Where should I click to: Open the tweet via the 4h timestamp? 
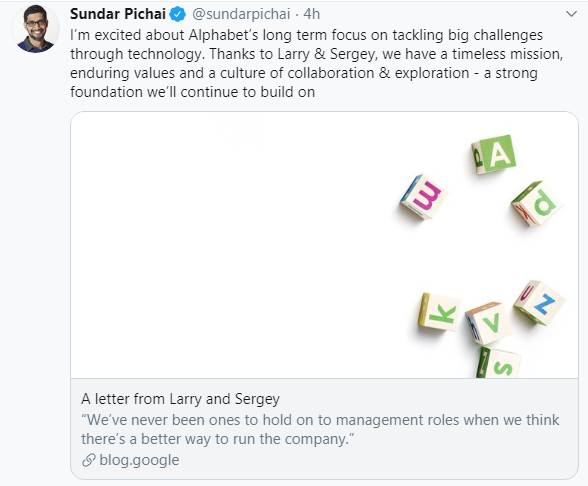coord(312,14)
